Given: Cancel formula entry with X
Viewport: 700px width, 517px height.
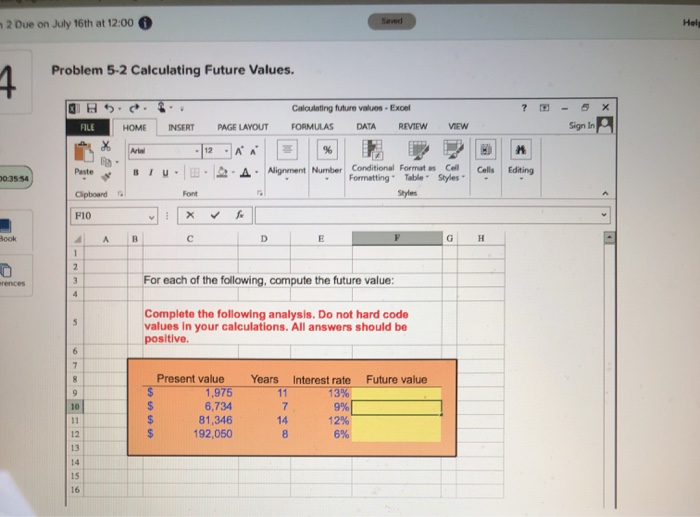Looking at the screenshot, I should [x=190, y=215].
